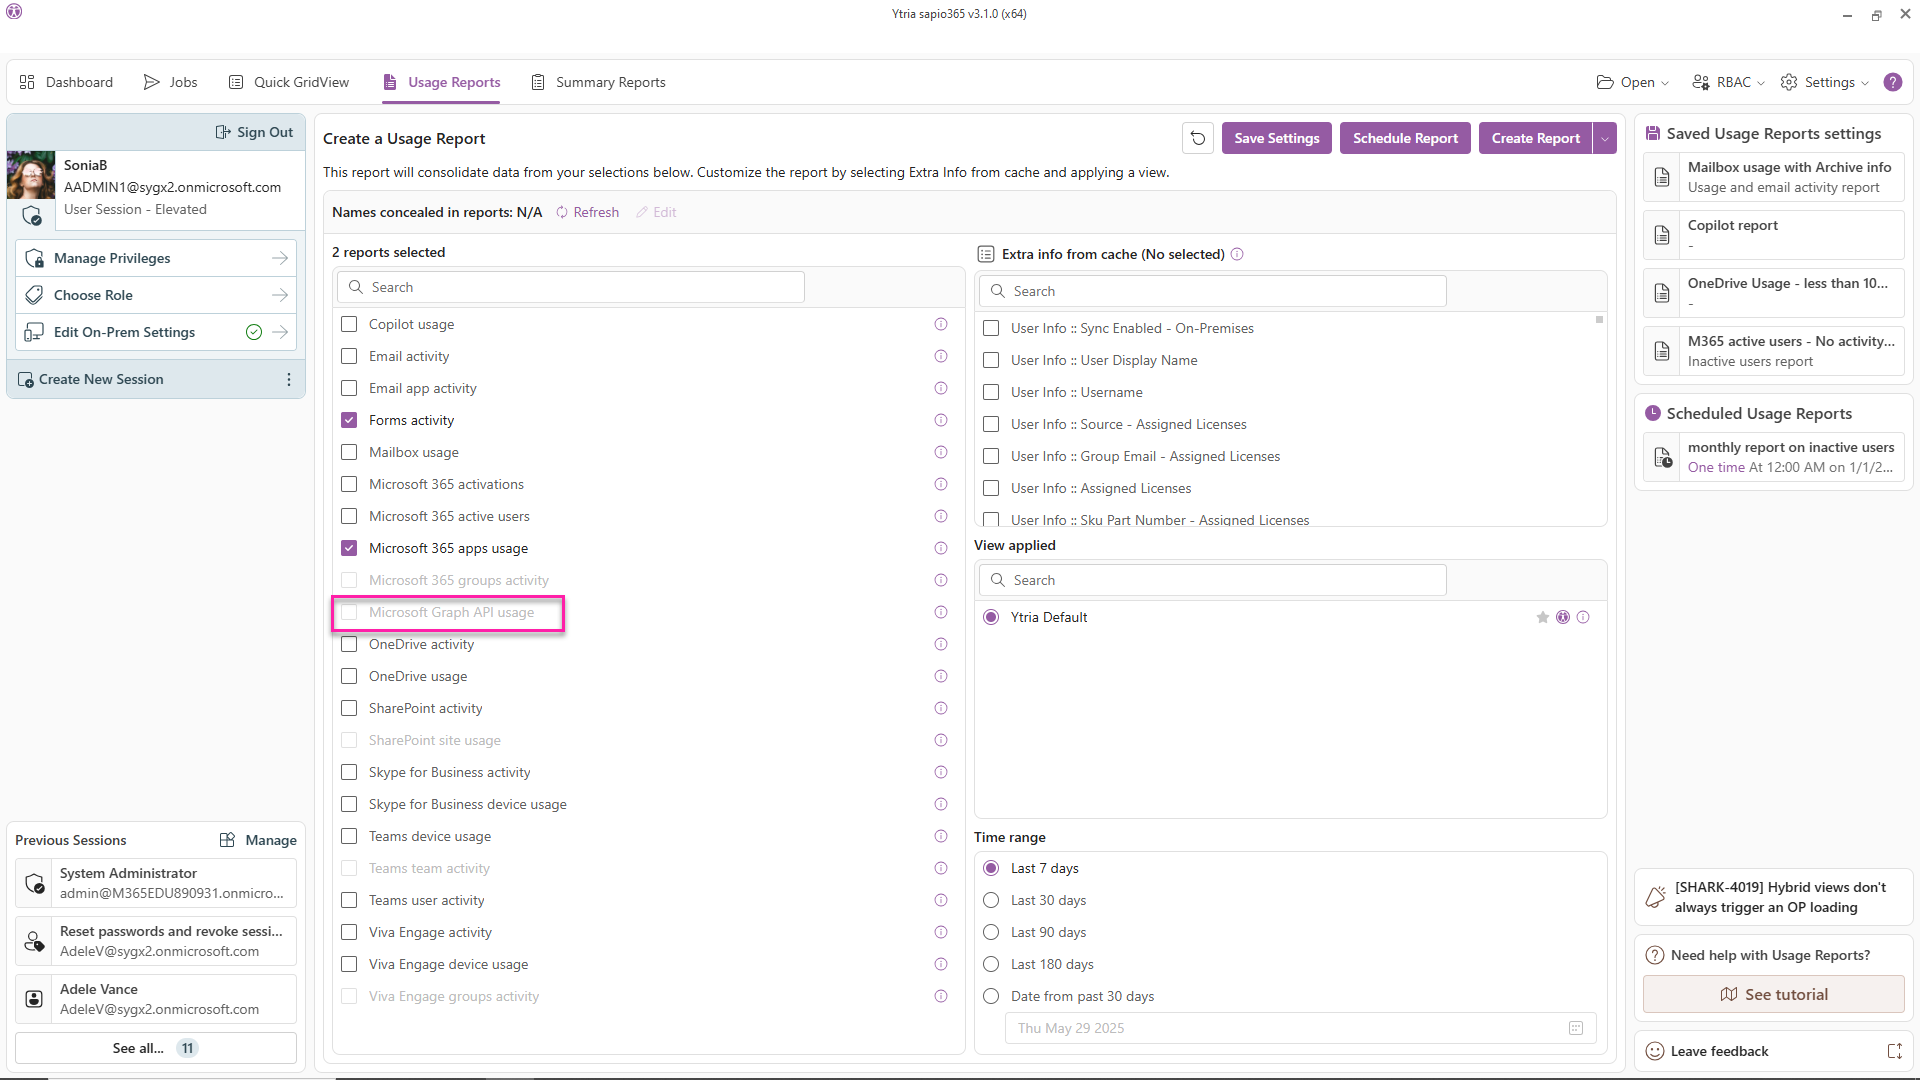Screen dimensions: 1920x1080
Task: Open M365 active users - No activity saved report
Action: [x=1773, y=351]
